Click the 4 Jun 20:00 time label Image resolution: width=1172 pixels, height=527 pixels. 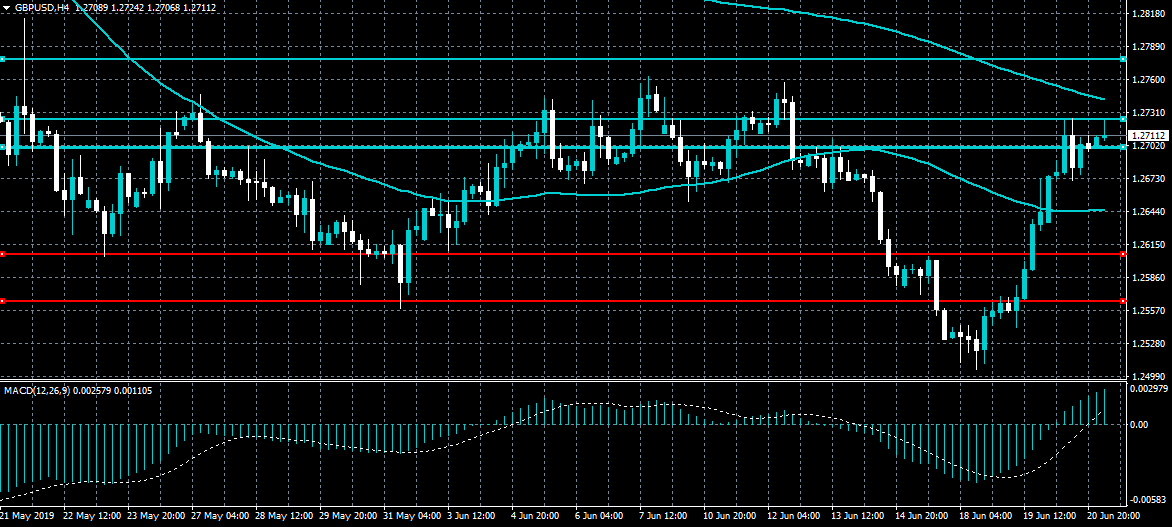pos(537,517)
